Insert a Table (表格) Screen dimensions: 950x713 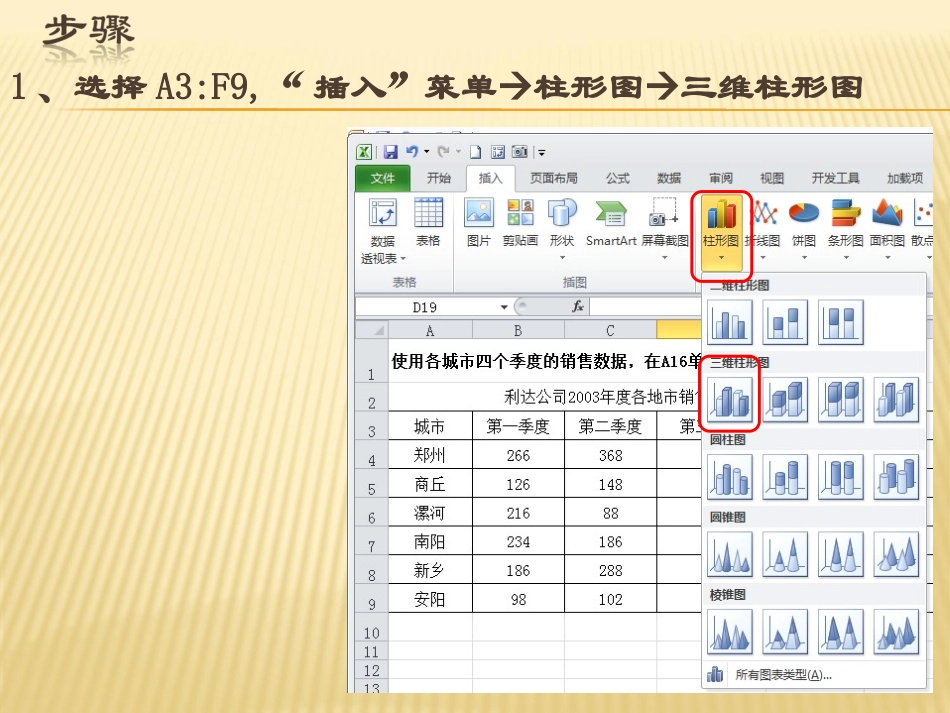pos(428,222)
